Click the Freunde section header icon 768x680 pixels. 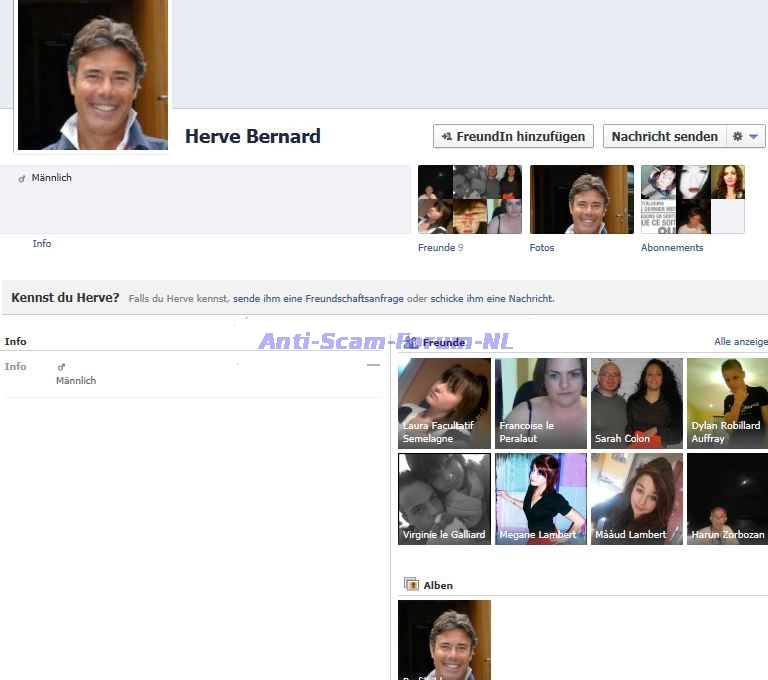[x=411, y=342]
